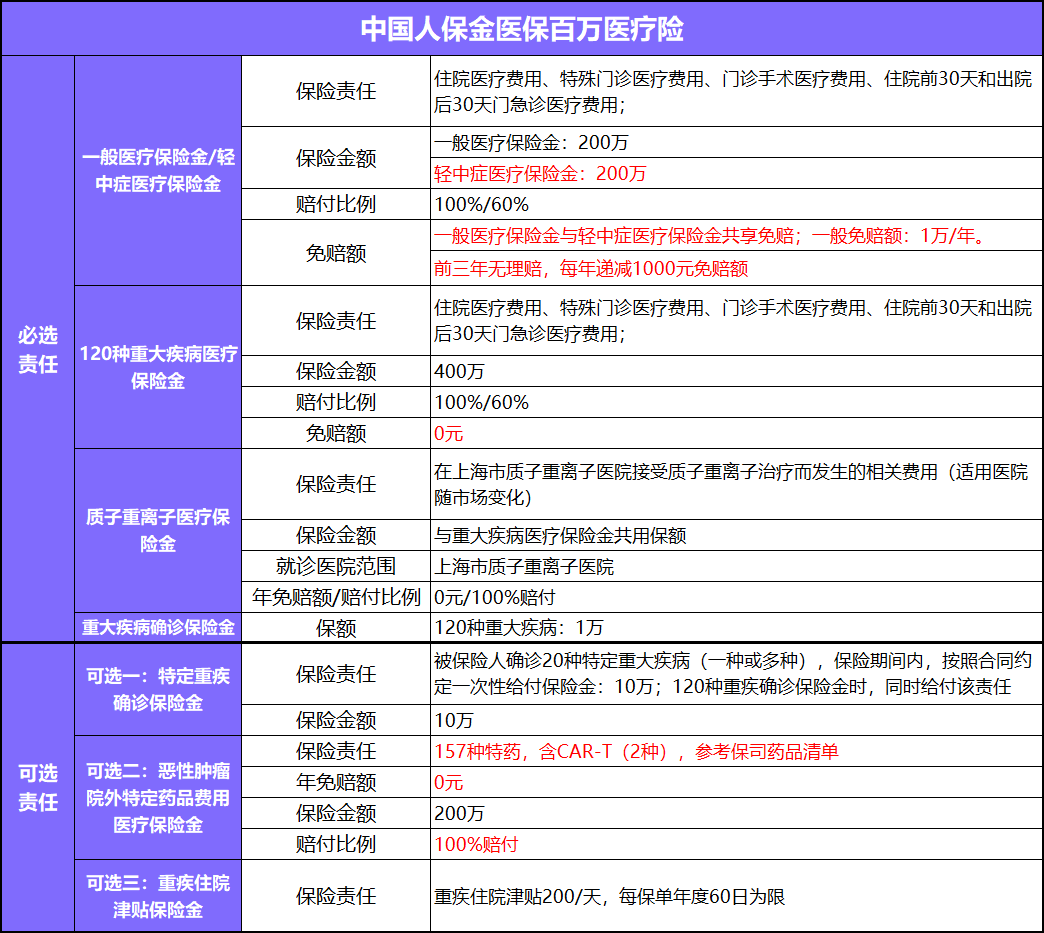Click 可选三：重疾住院津贴保险金 cell

(158, 896)
